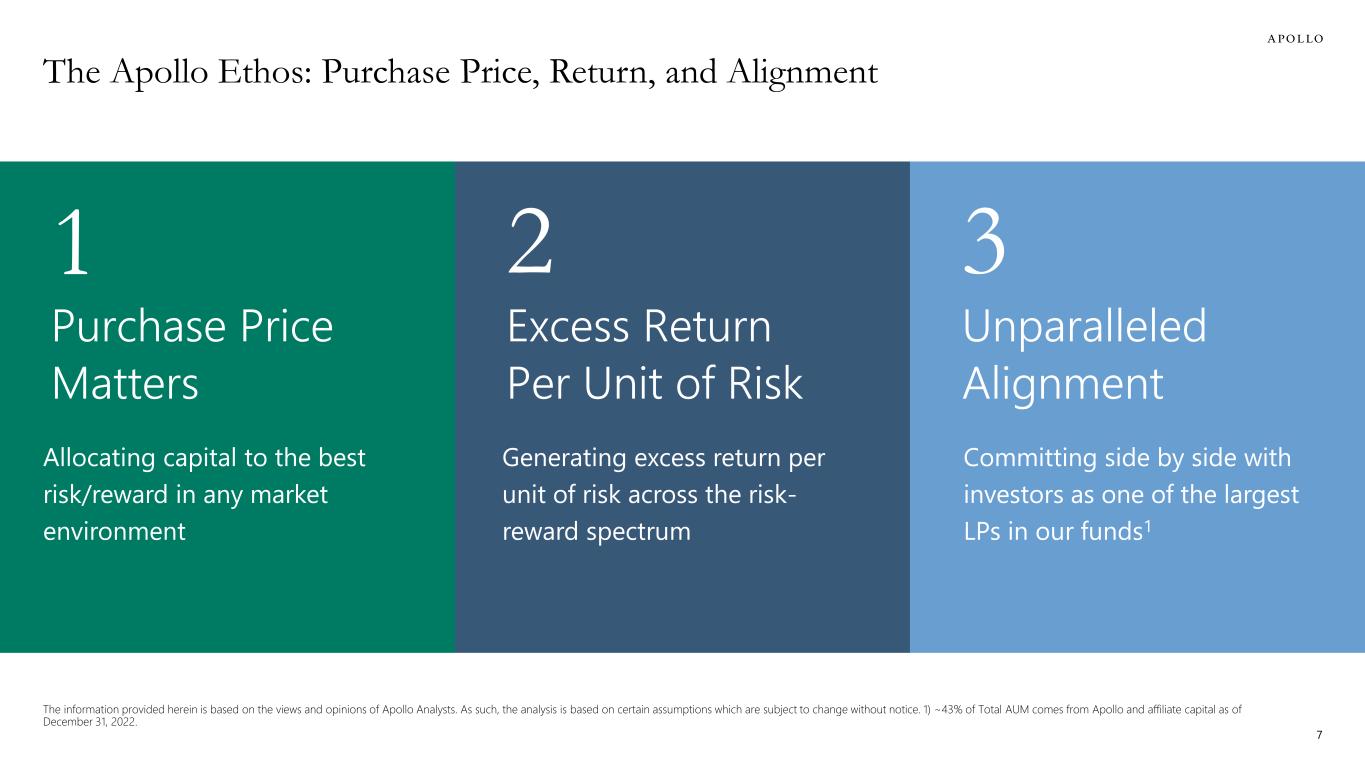Image resolution: width=1365 pixels, height=768 pixels.
Task: Click the empty navy panel area below 'reward spectrum'
Action: pyautogui.click(x=682, y=600)
